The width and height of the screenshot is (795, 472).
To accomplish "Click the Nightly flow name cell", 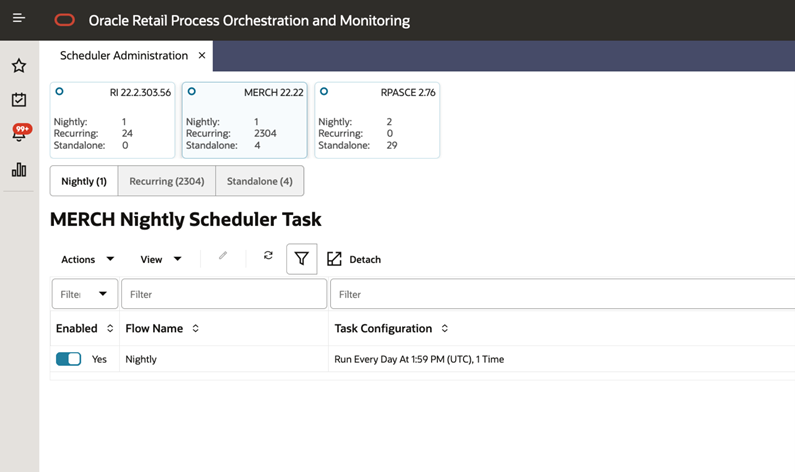I will (x=141, y=359).
